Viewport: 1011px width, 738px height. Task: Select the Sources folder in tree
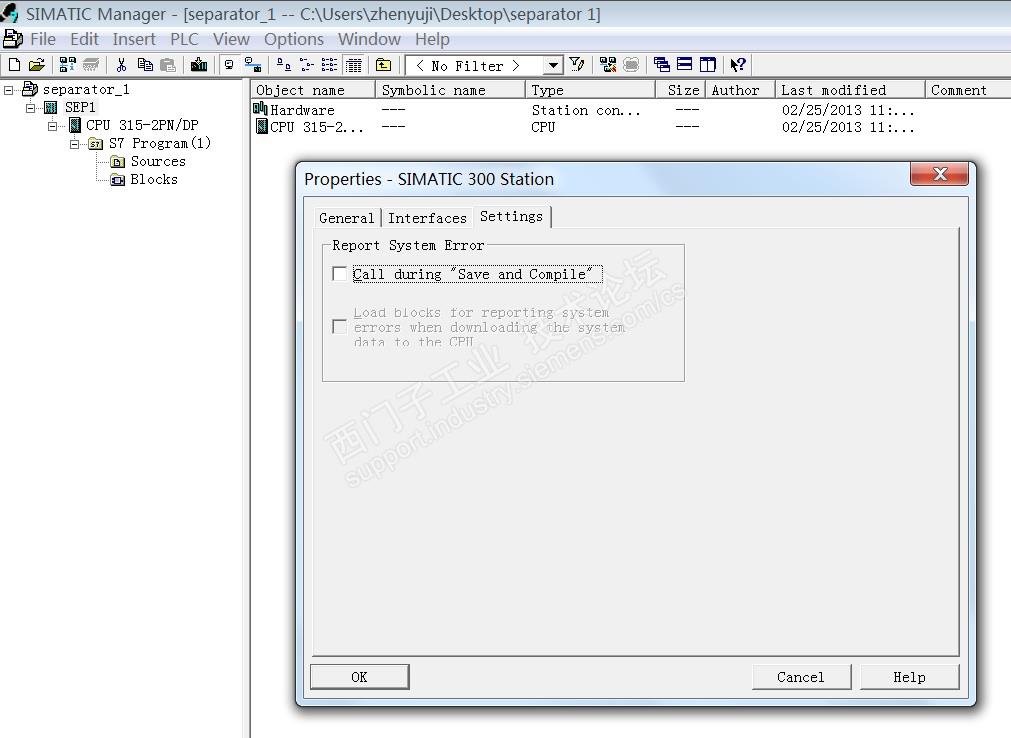158,162
